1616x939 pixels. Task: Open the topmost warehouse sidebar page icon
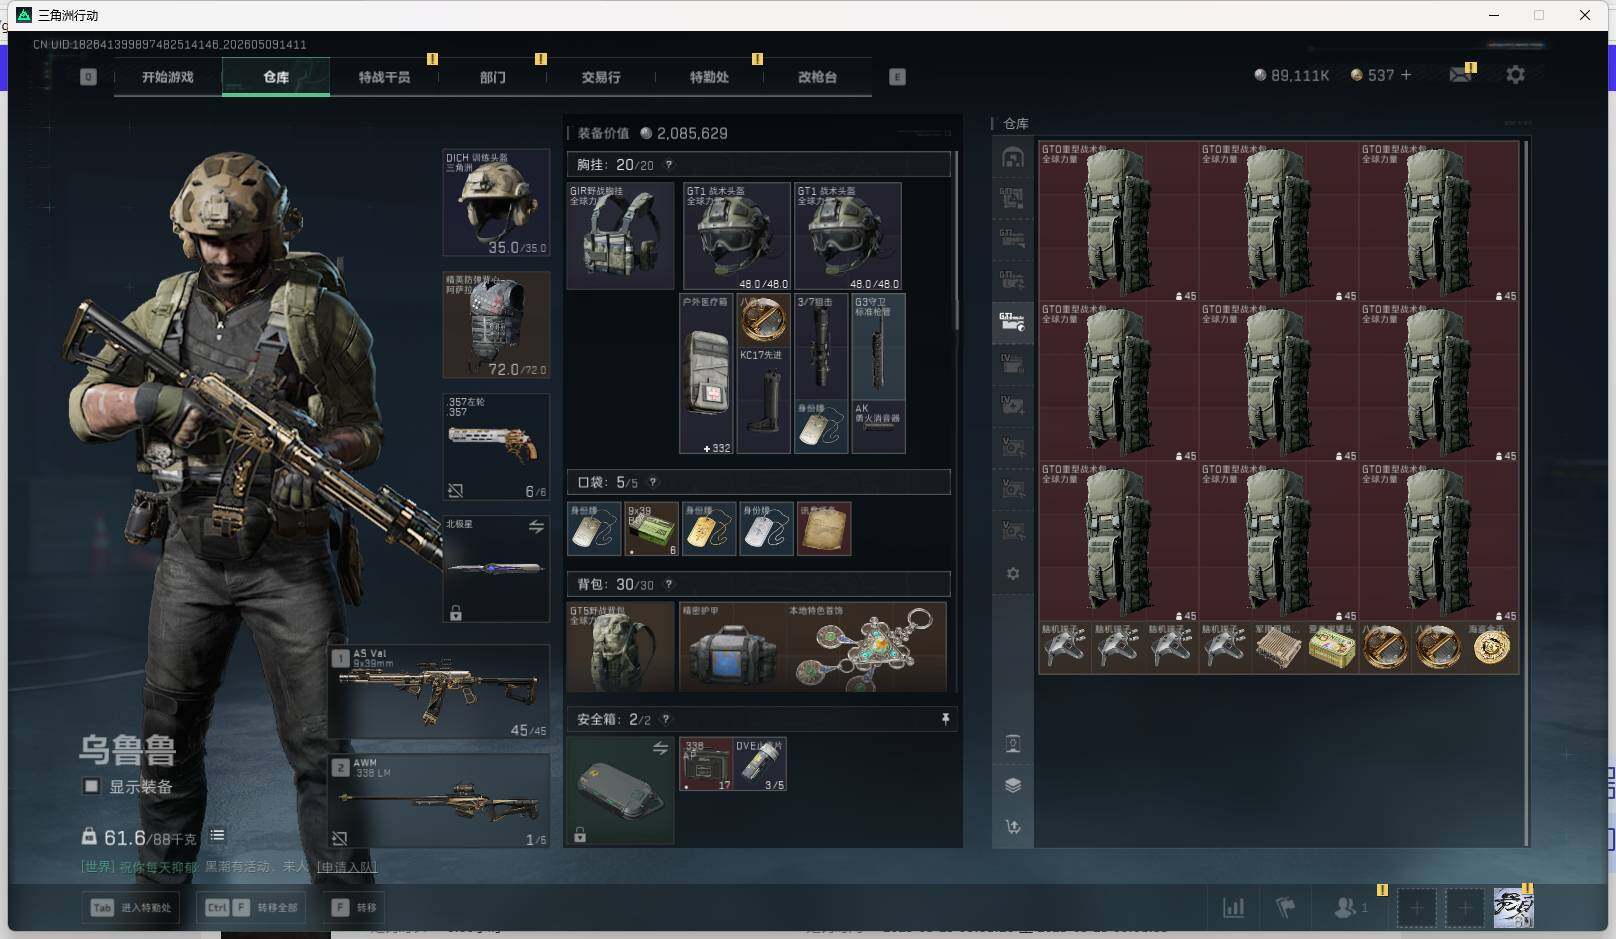[x=1012, y=158]
